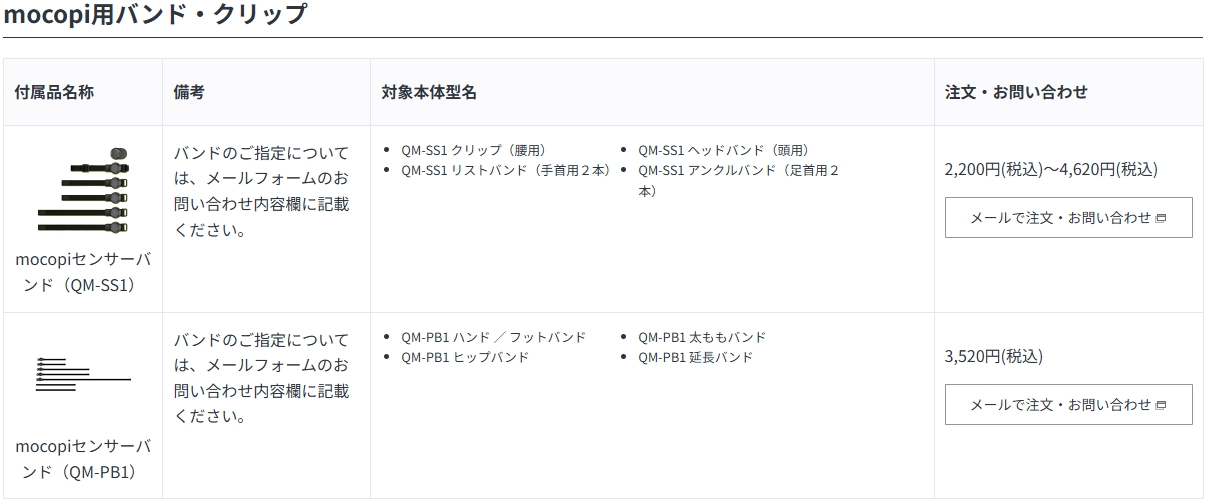Click the QM-PB1 太ももバンド list item

coord(702,337)
